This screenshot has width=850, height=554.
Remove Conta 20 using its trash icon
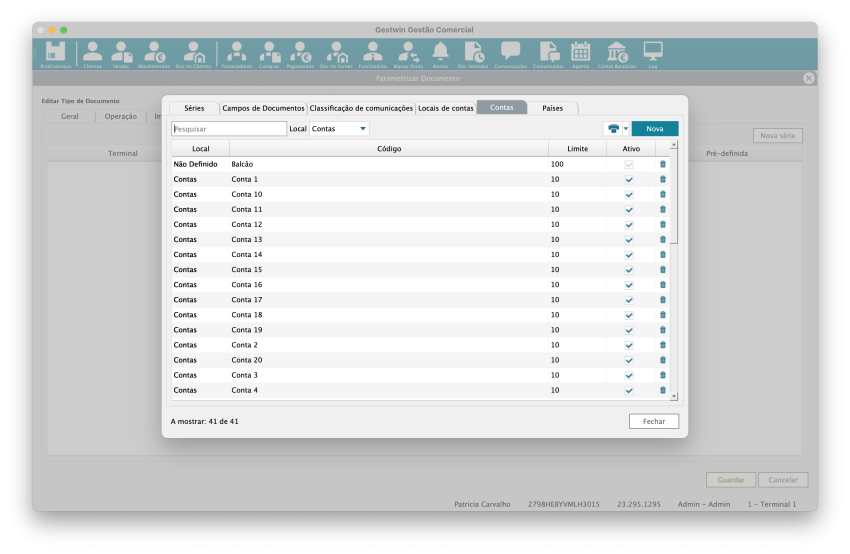tap(662, 360)
